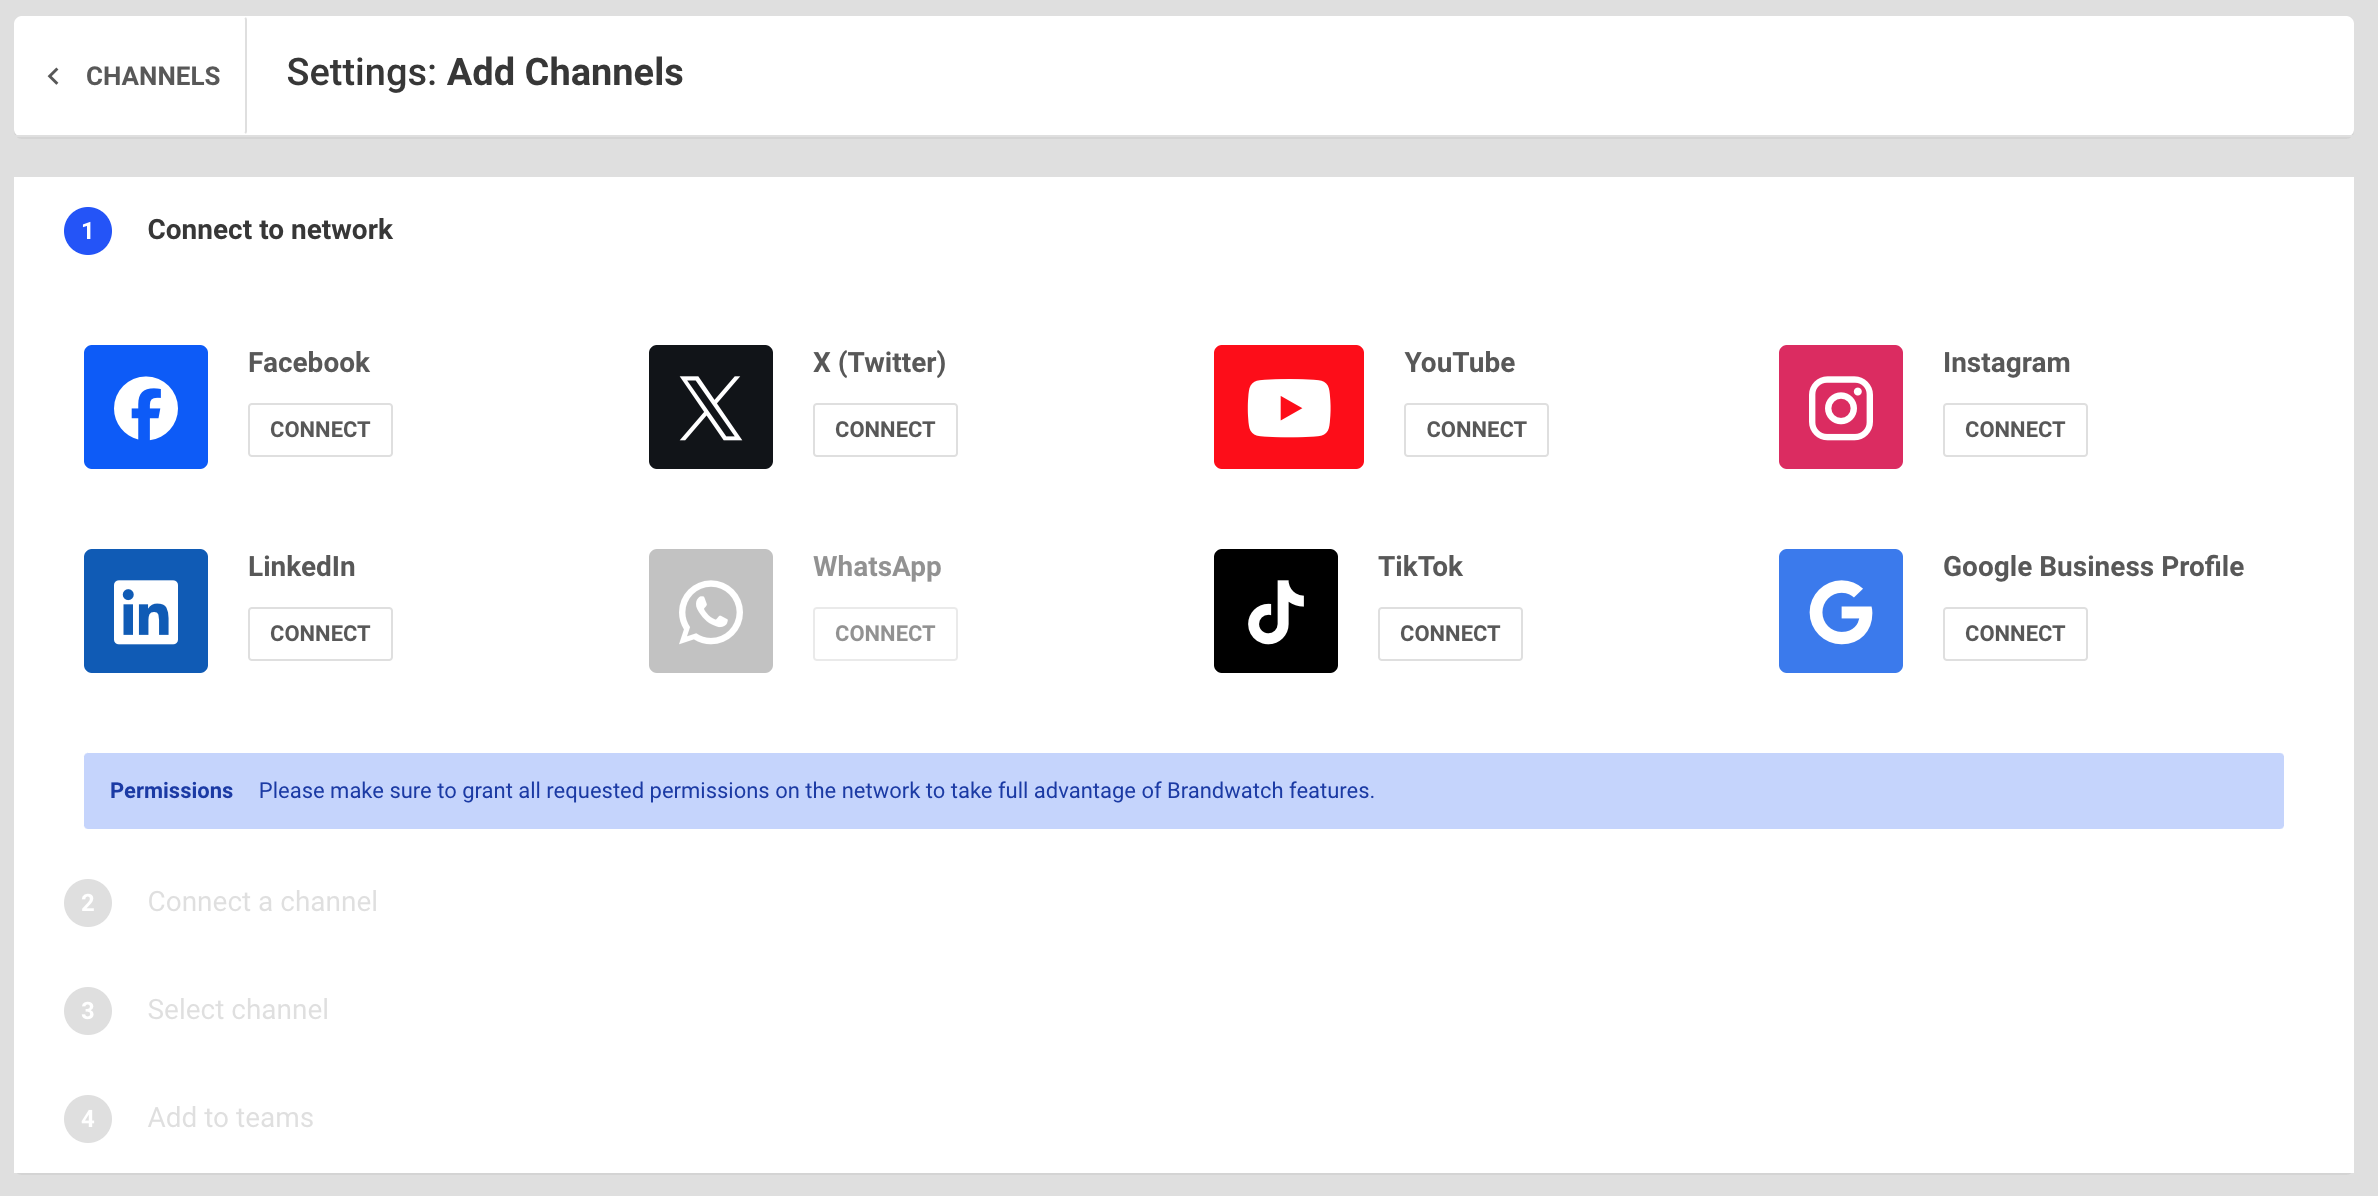Click the 'YouTube' network name
Viewport: 2378px width, 1196px height.
(x=1459, y=363)
